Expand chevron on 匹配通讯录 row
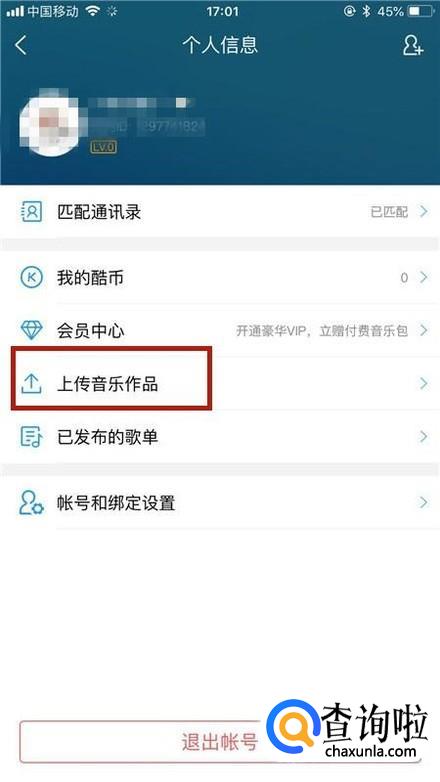440x782 pixels. pyautogui.click(x=424, y=211)
